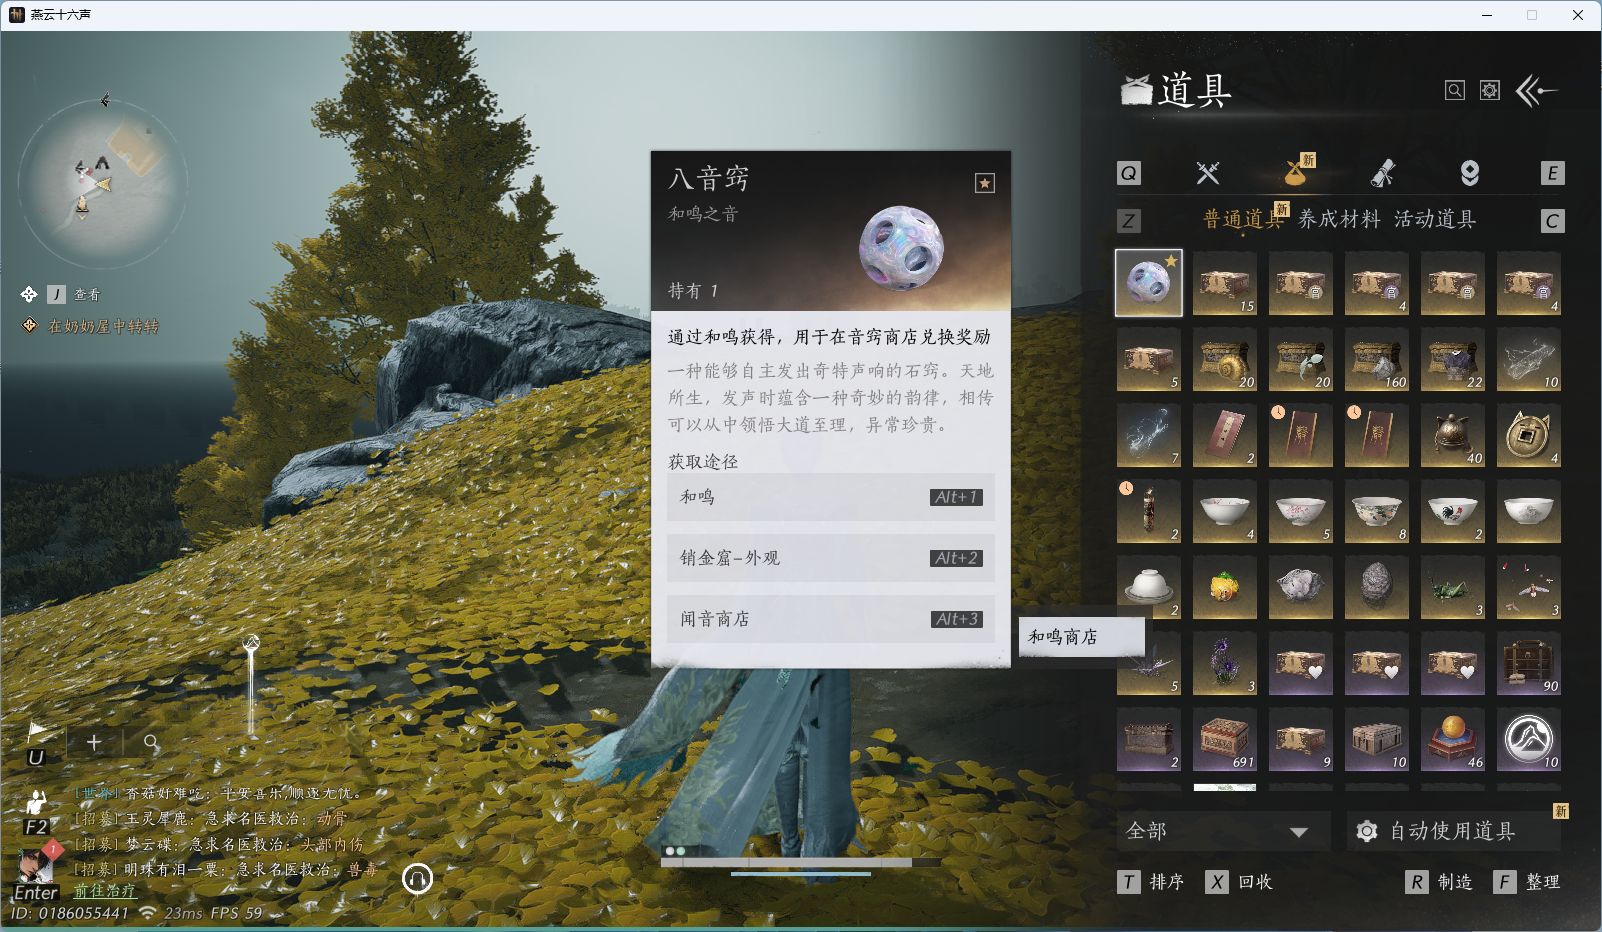Select the chest item with count 15
Image resolution: width=1602 pixels, height=932 pixels.
(1225, 283)
